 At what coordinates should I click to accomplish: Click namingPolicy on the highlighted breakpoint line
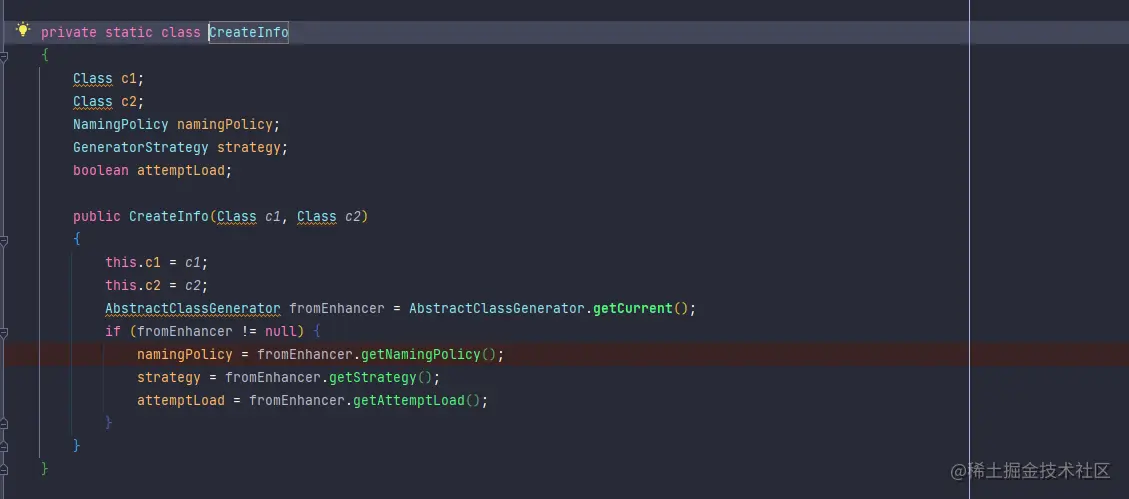[184, 355]
